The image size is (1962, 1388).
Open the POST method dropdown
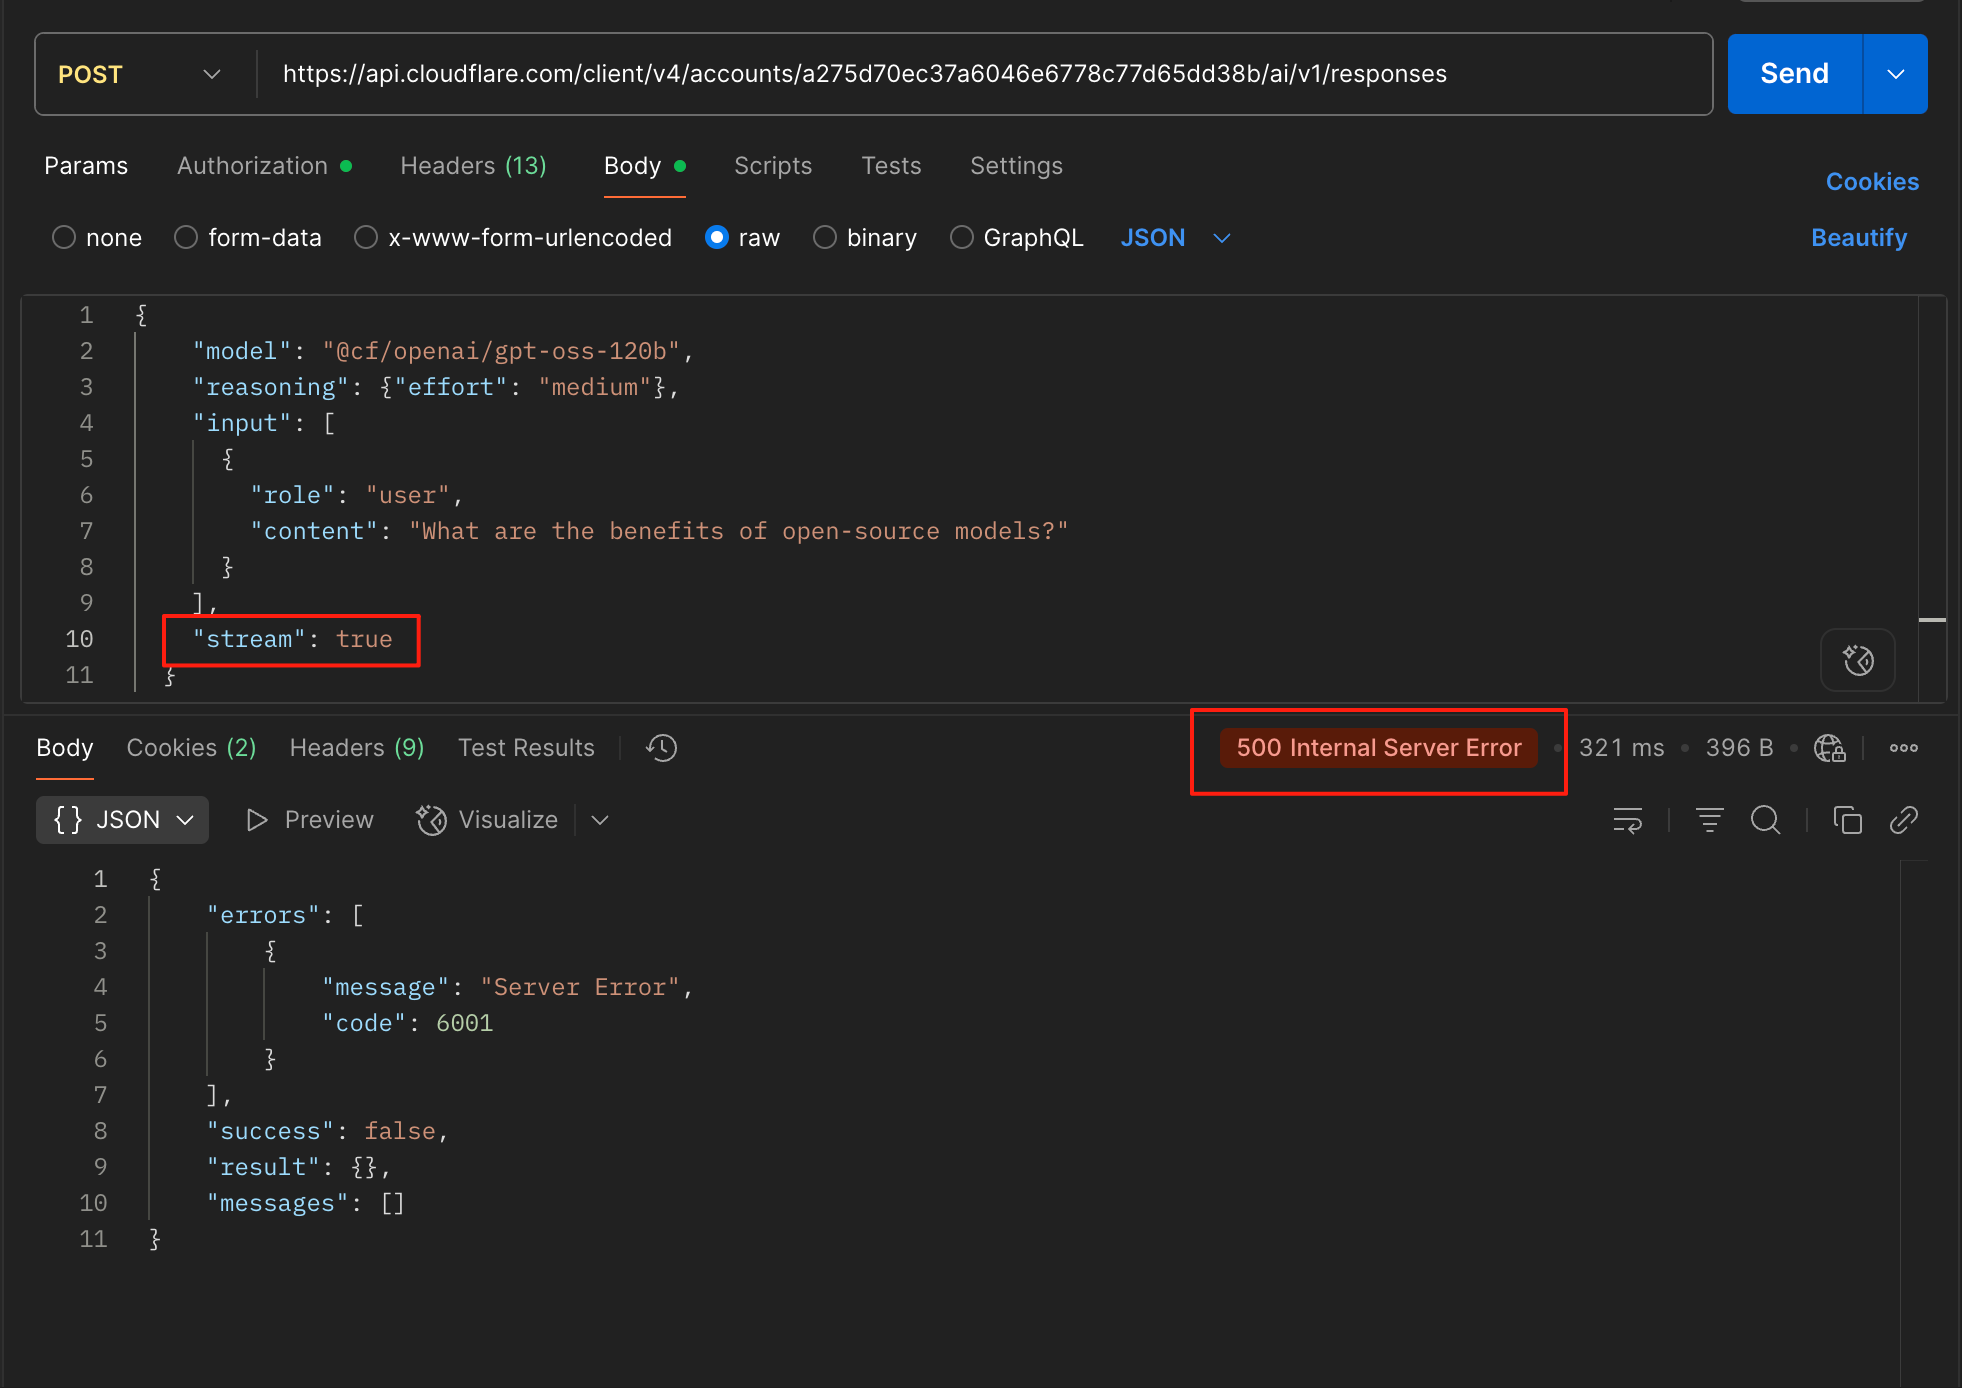[x=140, y=75]
